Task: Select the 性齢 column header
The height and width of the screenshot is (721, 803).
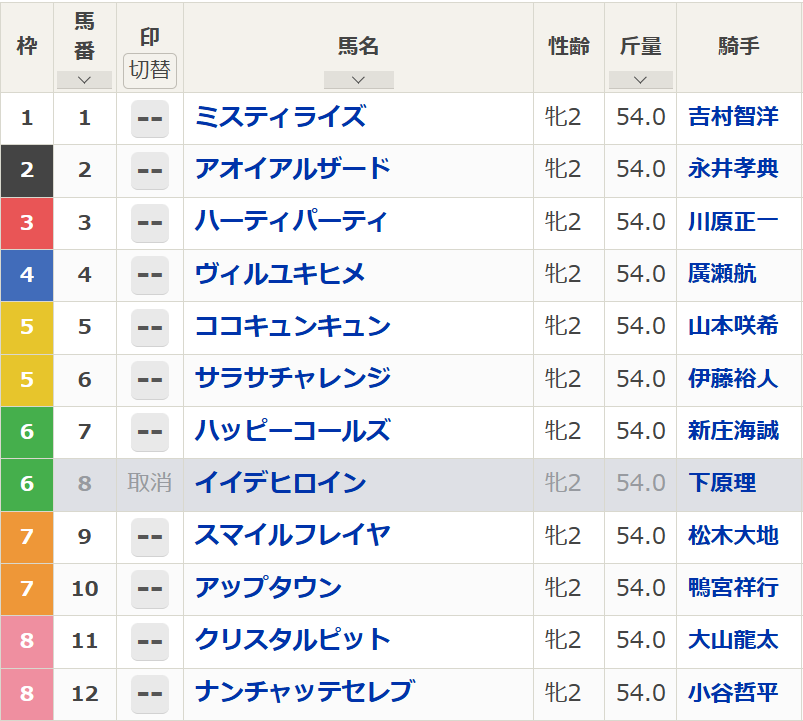Action: (568, 46)
